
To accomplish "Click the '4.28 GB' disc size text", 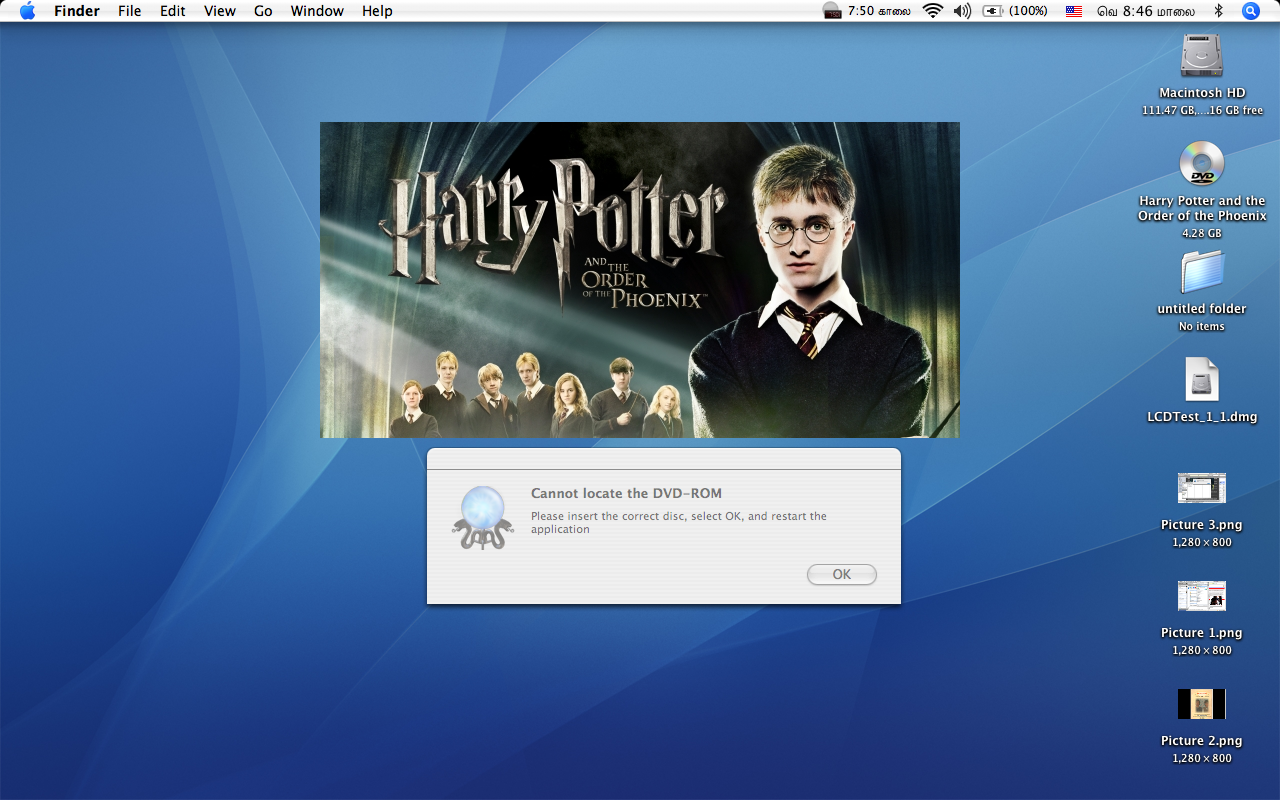I will (1202, 233).
